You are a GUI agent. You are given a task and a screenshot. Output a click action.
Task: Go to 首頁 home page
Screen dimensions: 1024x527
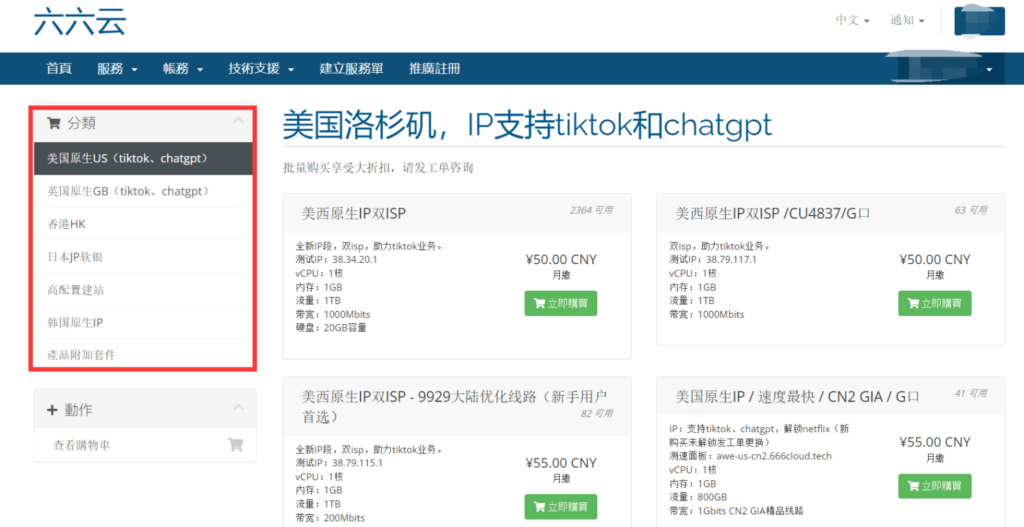pos(59,69)
